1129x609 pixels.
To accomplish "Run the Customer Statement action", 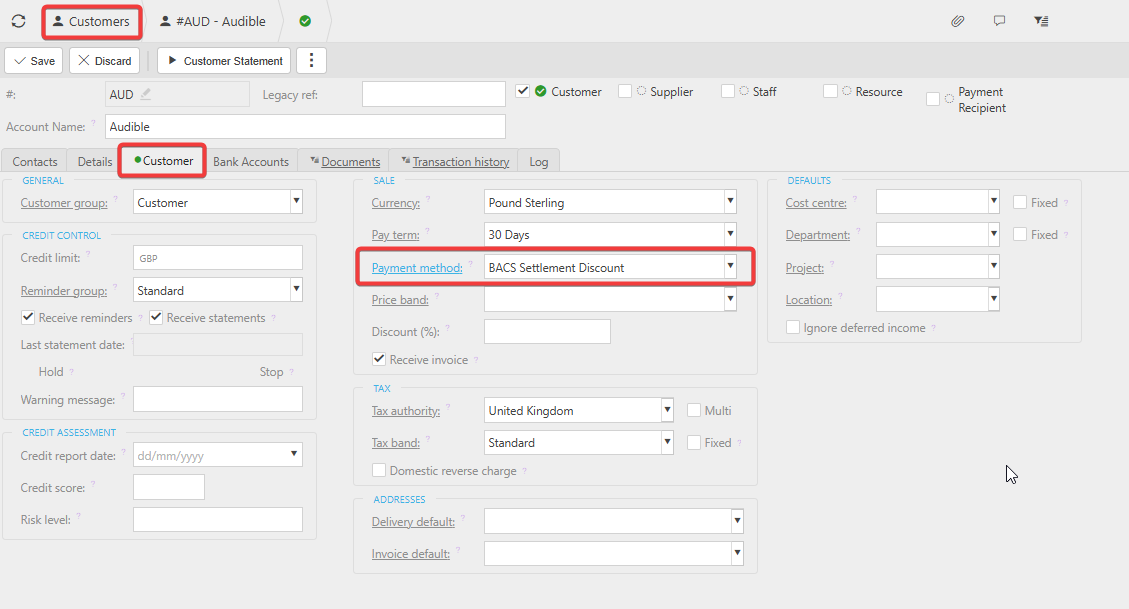I will tap(224, 60).
